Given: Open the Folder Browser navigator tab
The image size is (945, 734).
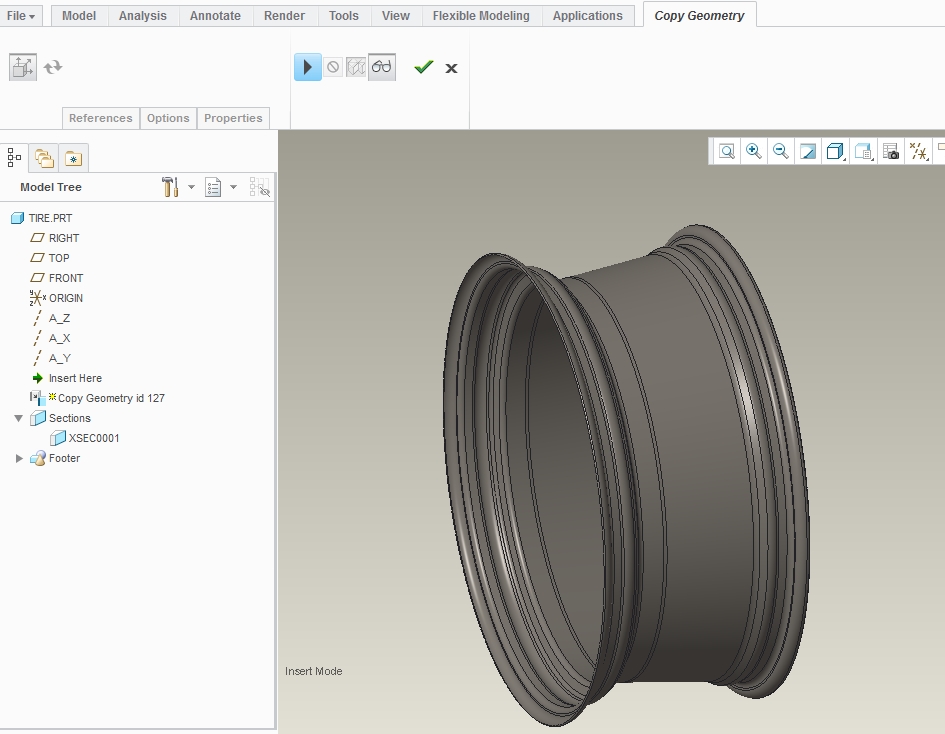Looking at the screenshot, I should tap(44, 158).
